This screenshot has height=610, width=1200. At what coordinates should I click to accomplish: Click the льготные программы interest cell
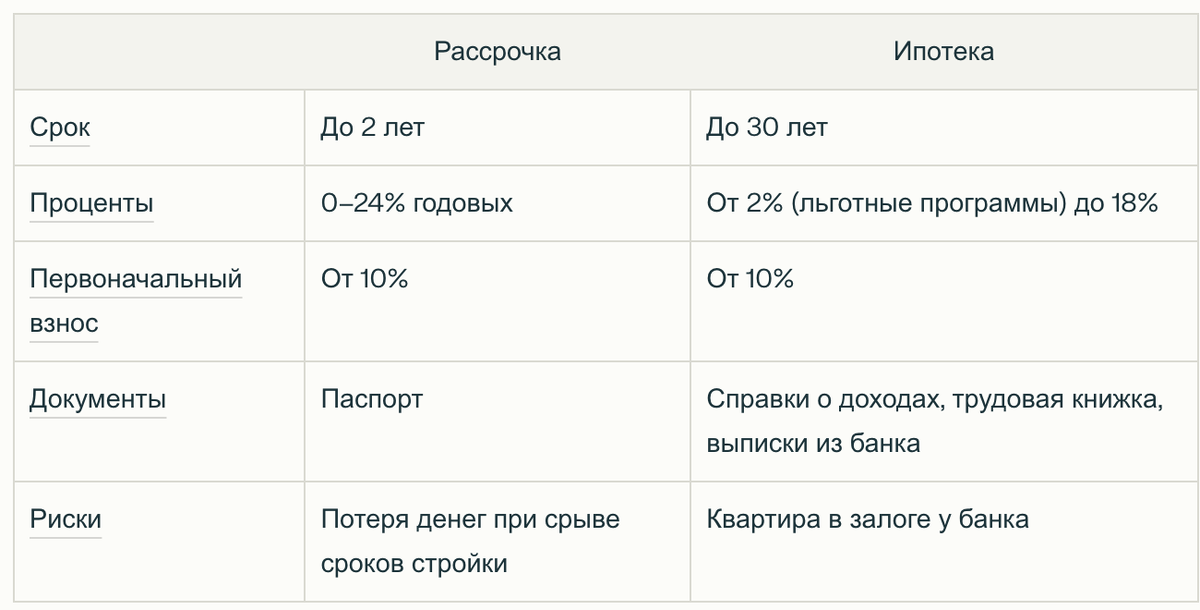click(x=931, y=204)
